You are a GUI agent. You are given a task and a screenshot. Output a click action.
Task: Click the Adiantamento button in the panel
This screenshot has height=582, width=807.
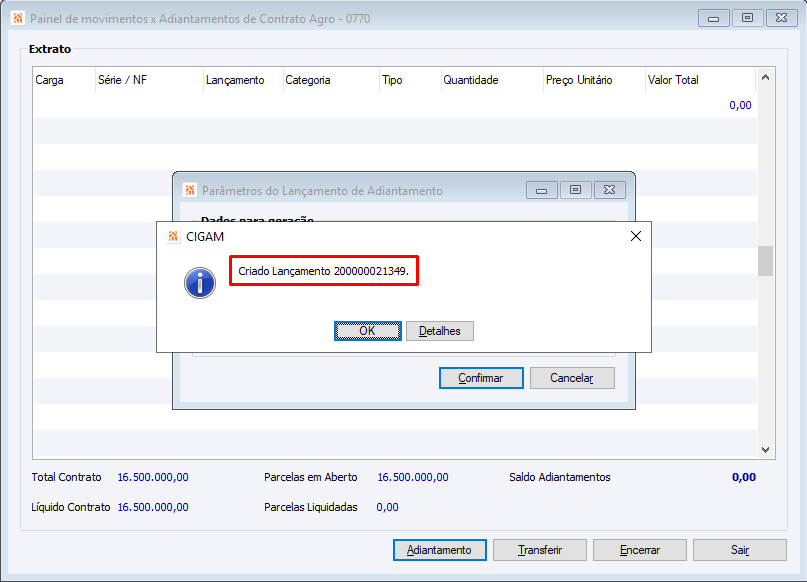440,550
